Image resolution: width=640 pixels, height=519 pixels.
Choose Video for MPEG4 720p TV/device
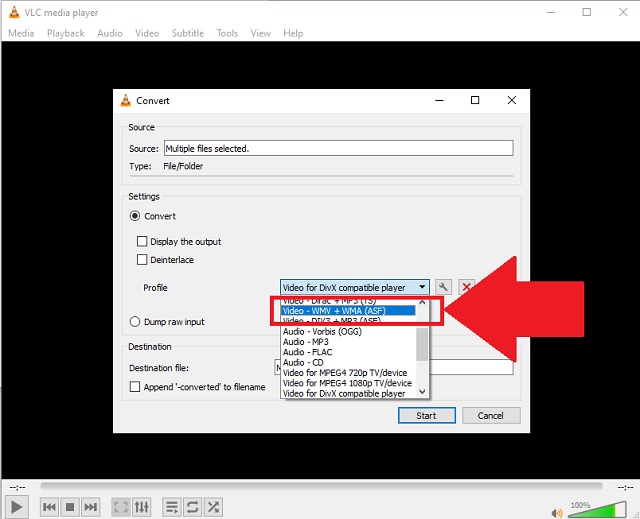(x=348, y=373)
